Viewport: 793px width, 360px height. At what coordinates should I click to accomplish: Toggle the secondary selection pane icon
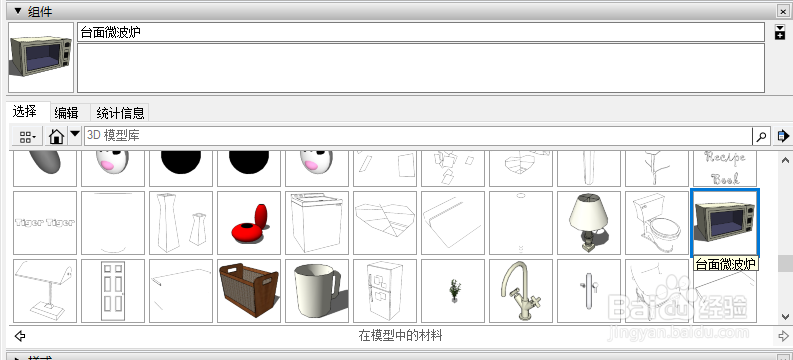[x=780, y=32]
